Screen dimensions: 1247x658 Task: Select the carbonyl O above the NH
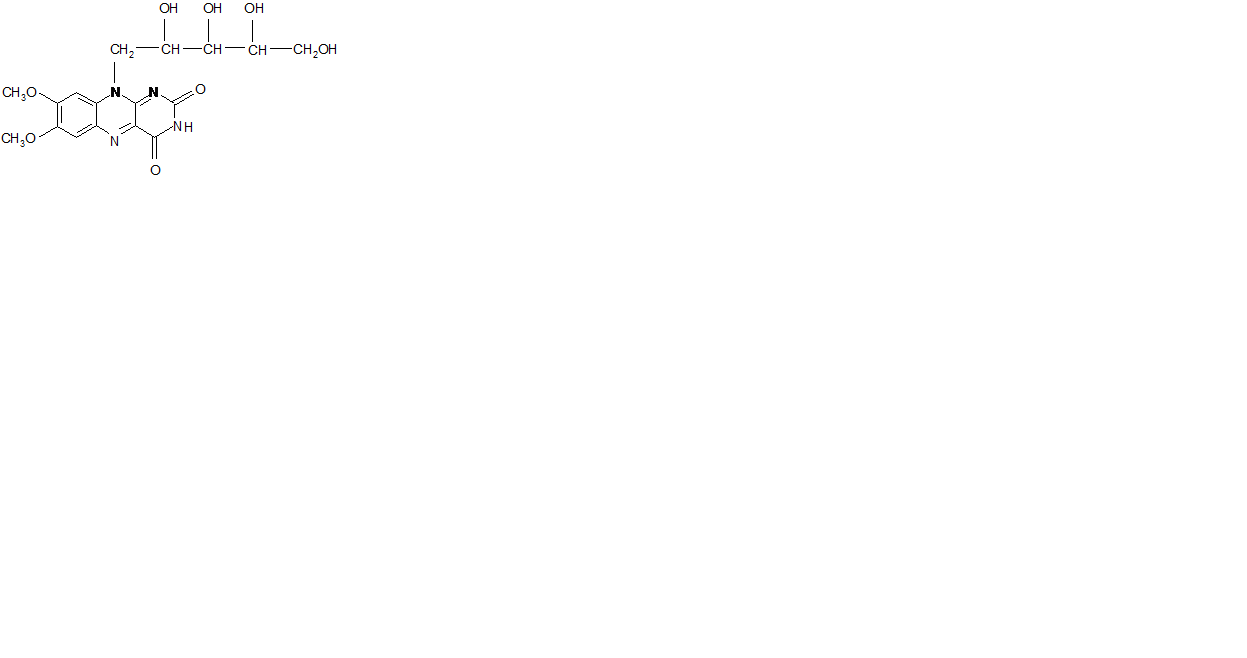pos(200,89)
